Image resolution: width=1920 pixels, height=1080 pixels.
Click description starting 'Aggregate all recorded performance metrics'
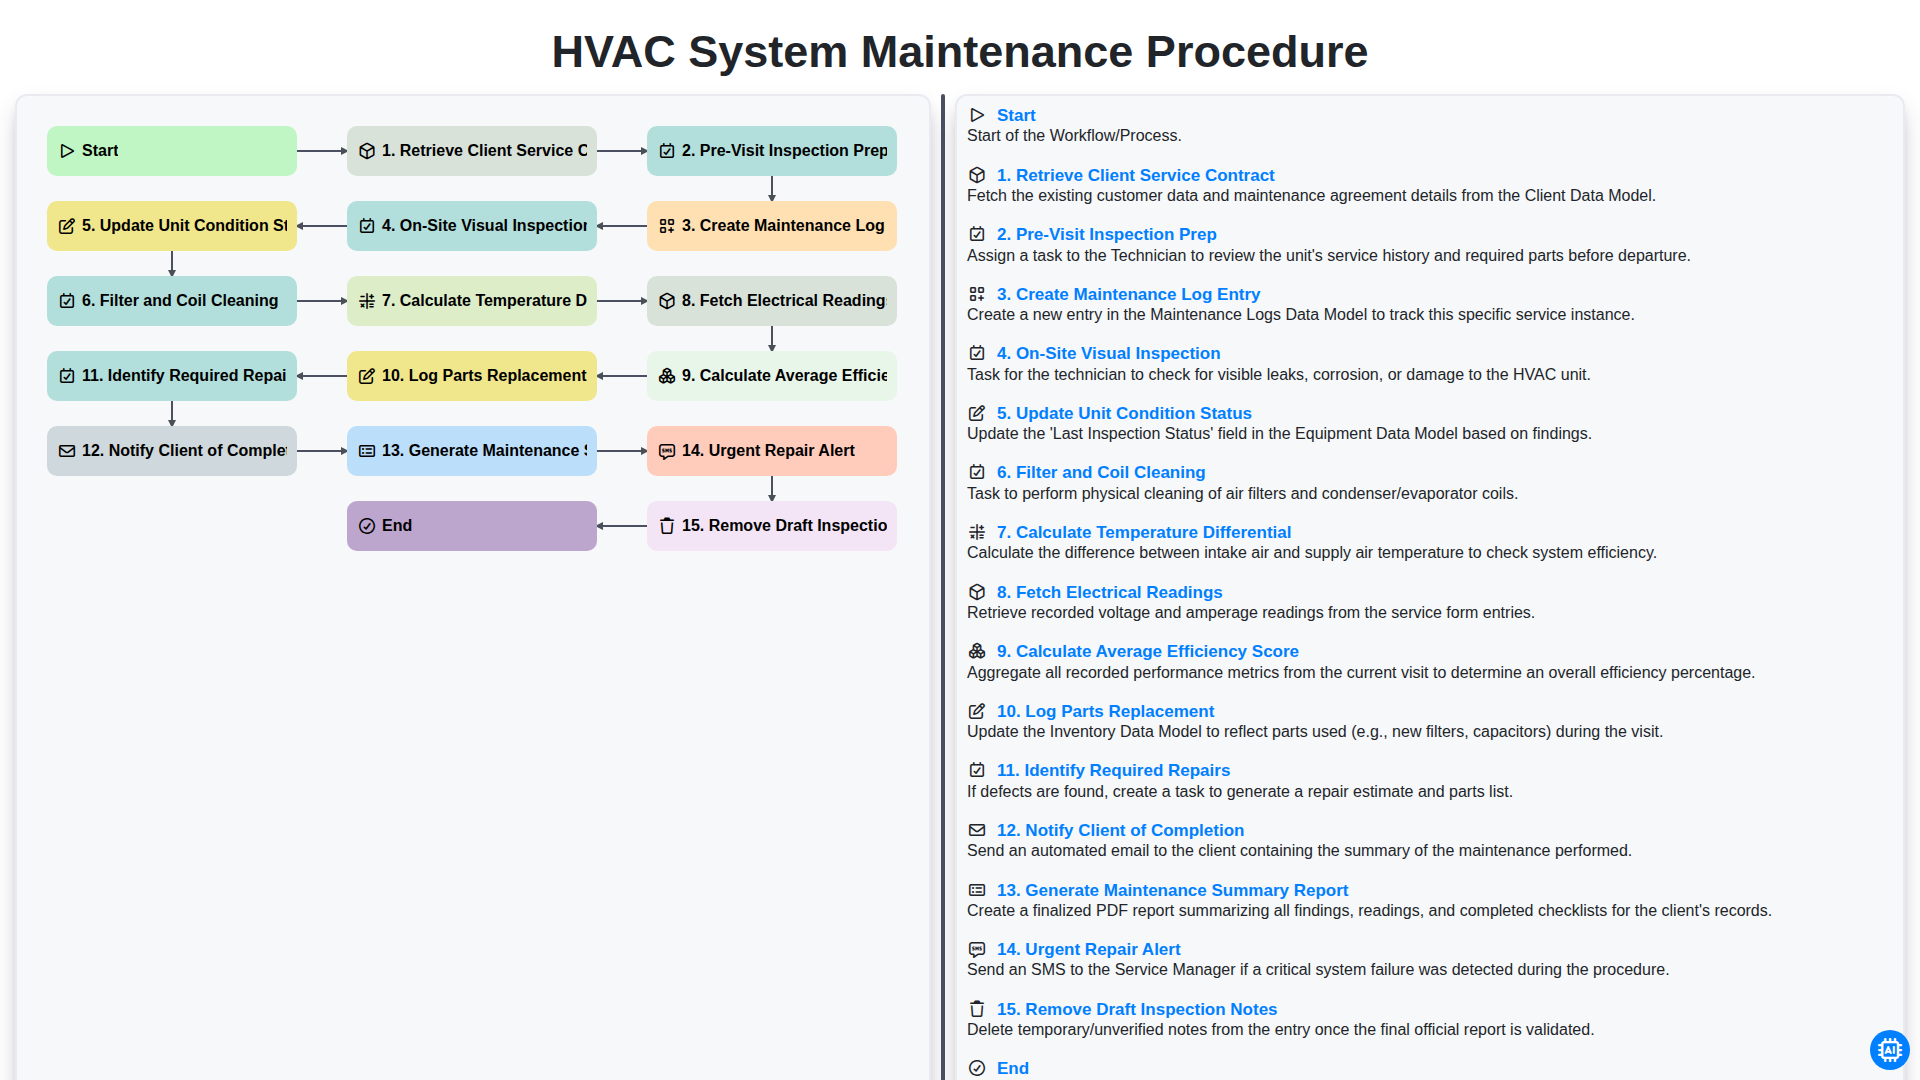pos(1360,673)
